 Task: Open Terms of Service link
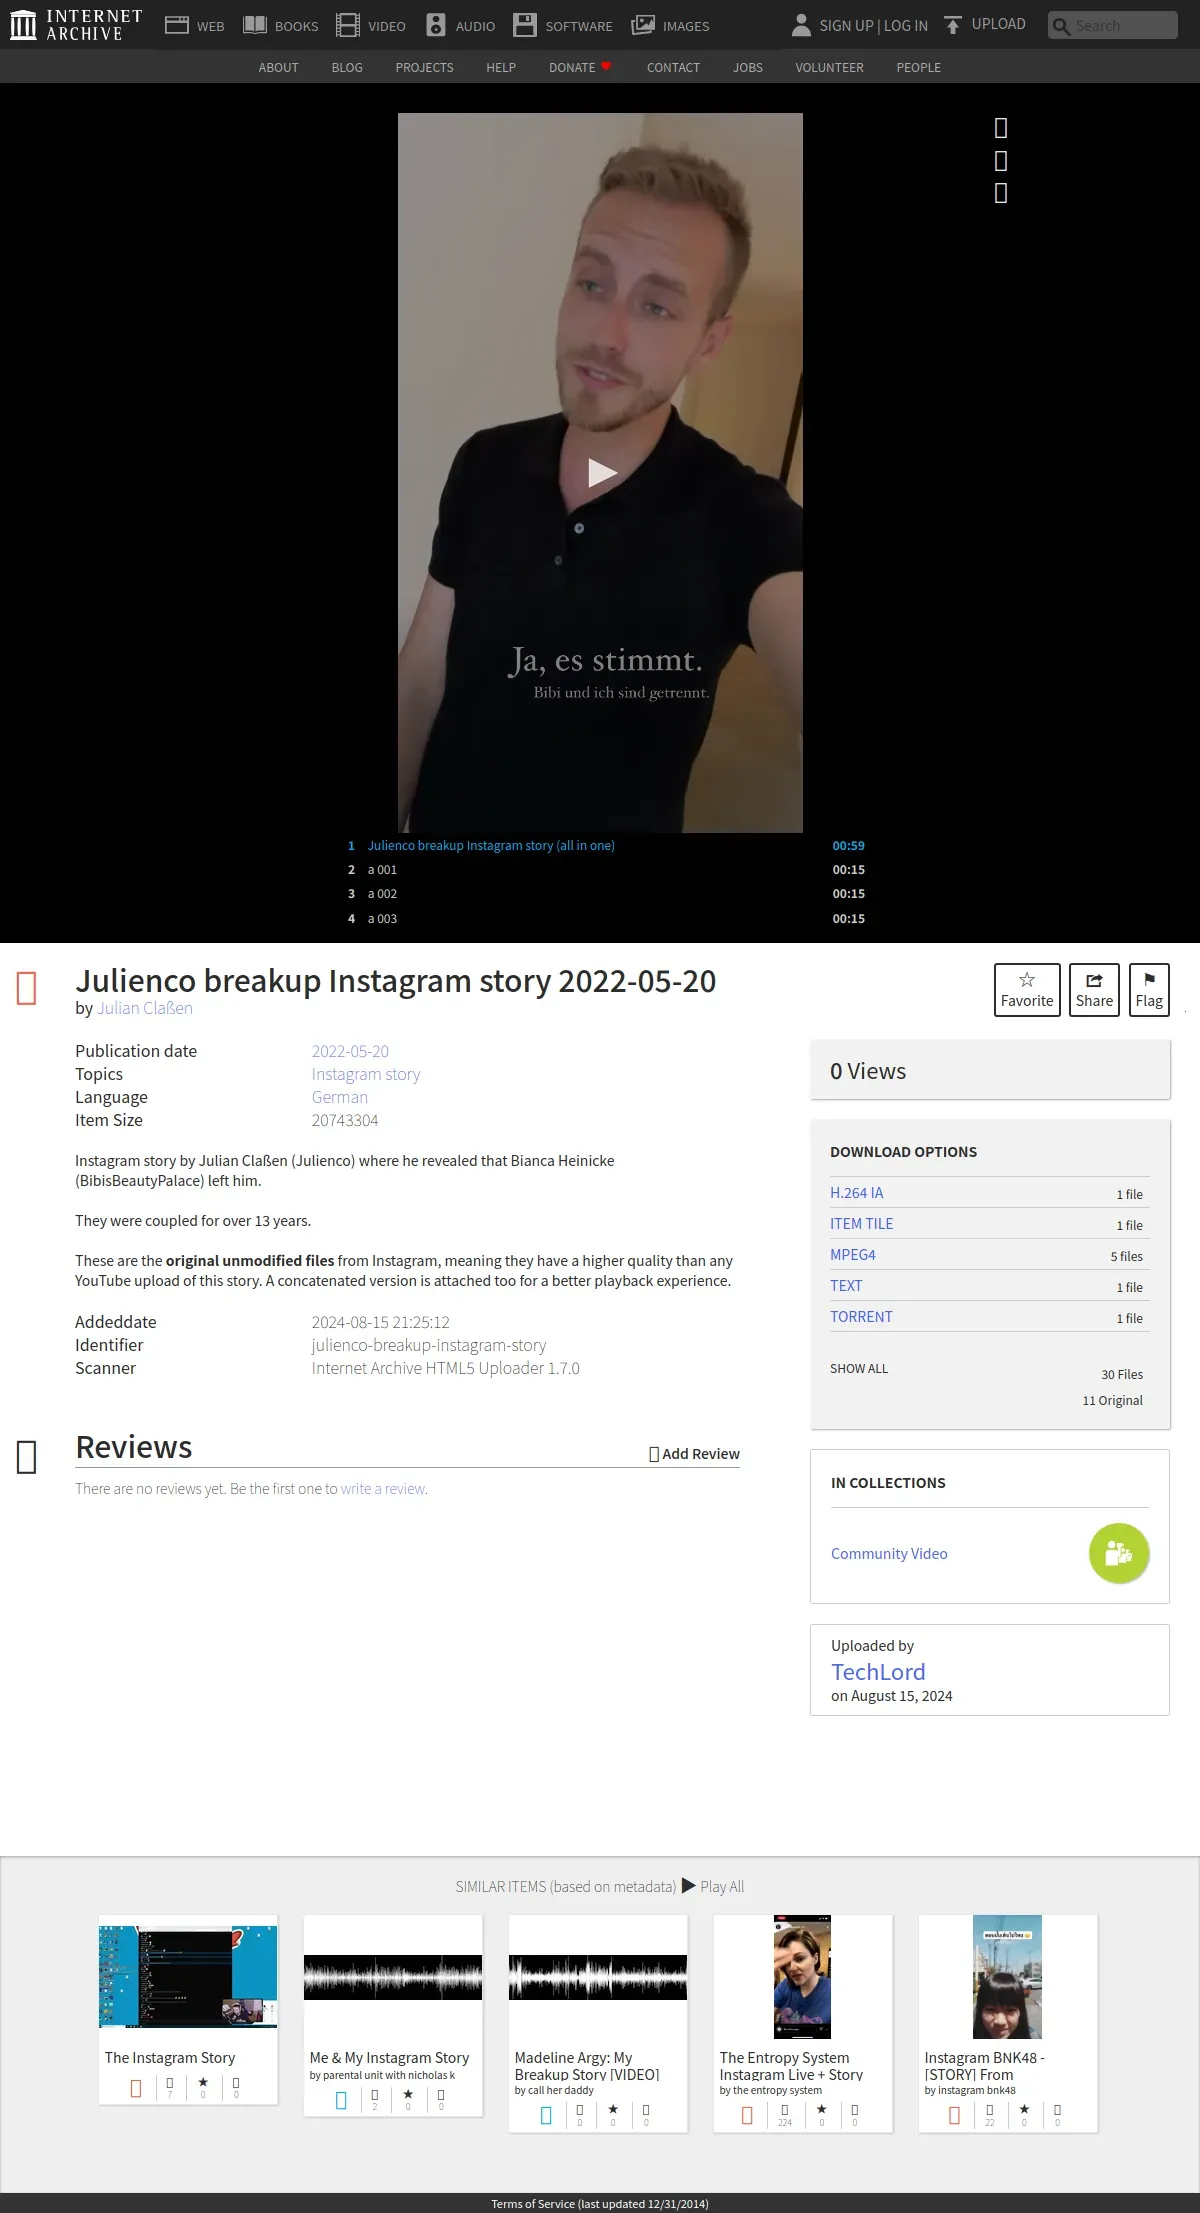600,2203
